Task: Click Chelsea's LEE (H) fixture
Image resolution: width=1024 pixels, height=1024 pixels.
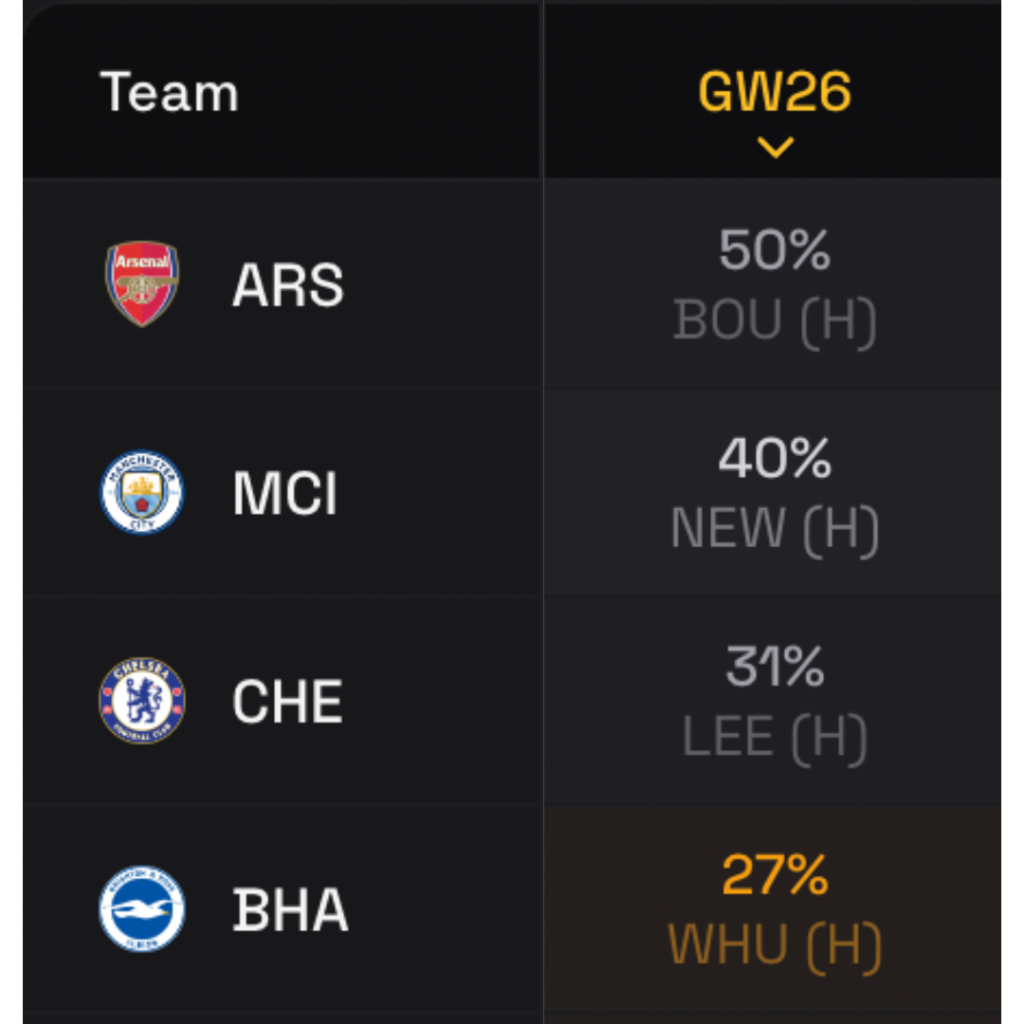Action: (x=775, y=737)
